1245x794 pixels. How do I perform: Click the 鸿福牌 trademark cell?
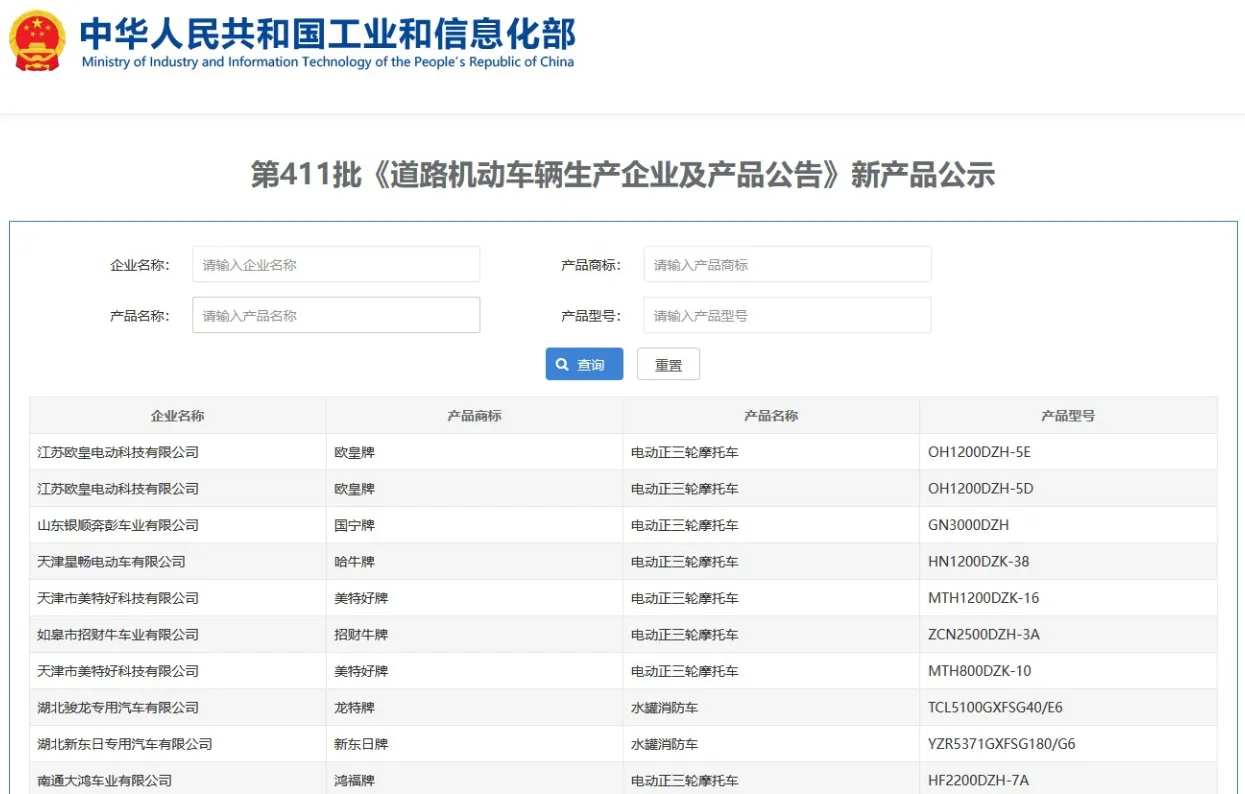coord(475,780)
